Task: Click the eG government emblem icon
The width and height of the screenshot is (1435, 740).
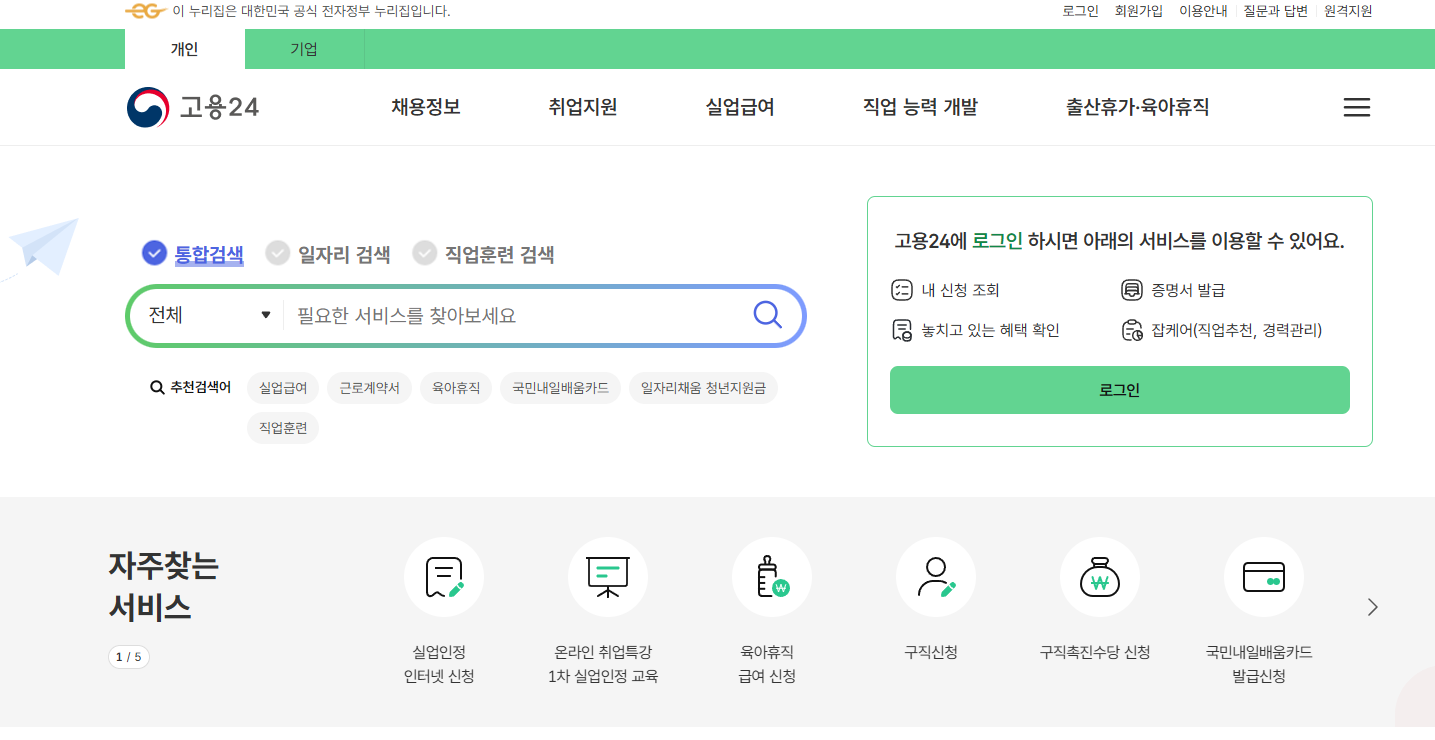Action: tap(146, 11)
